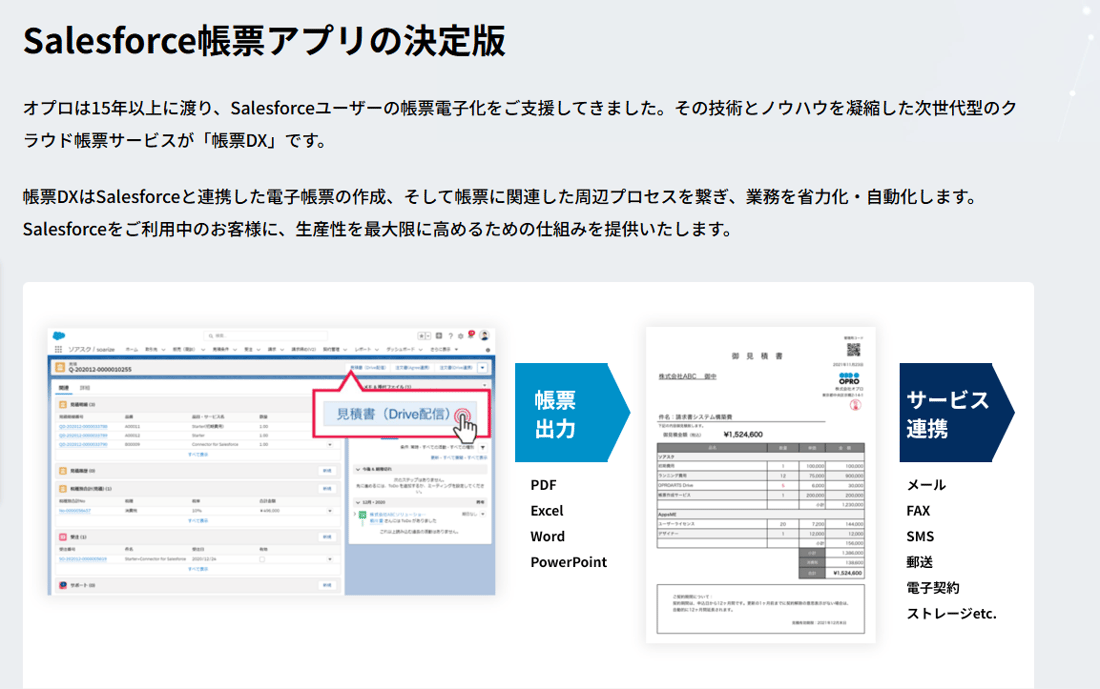Screen dimensions: 1100x689
Task: Click the 見積明細 (3) list icon
Action: [62, 405]
